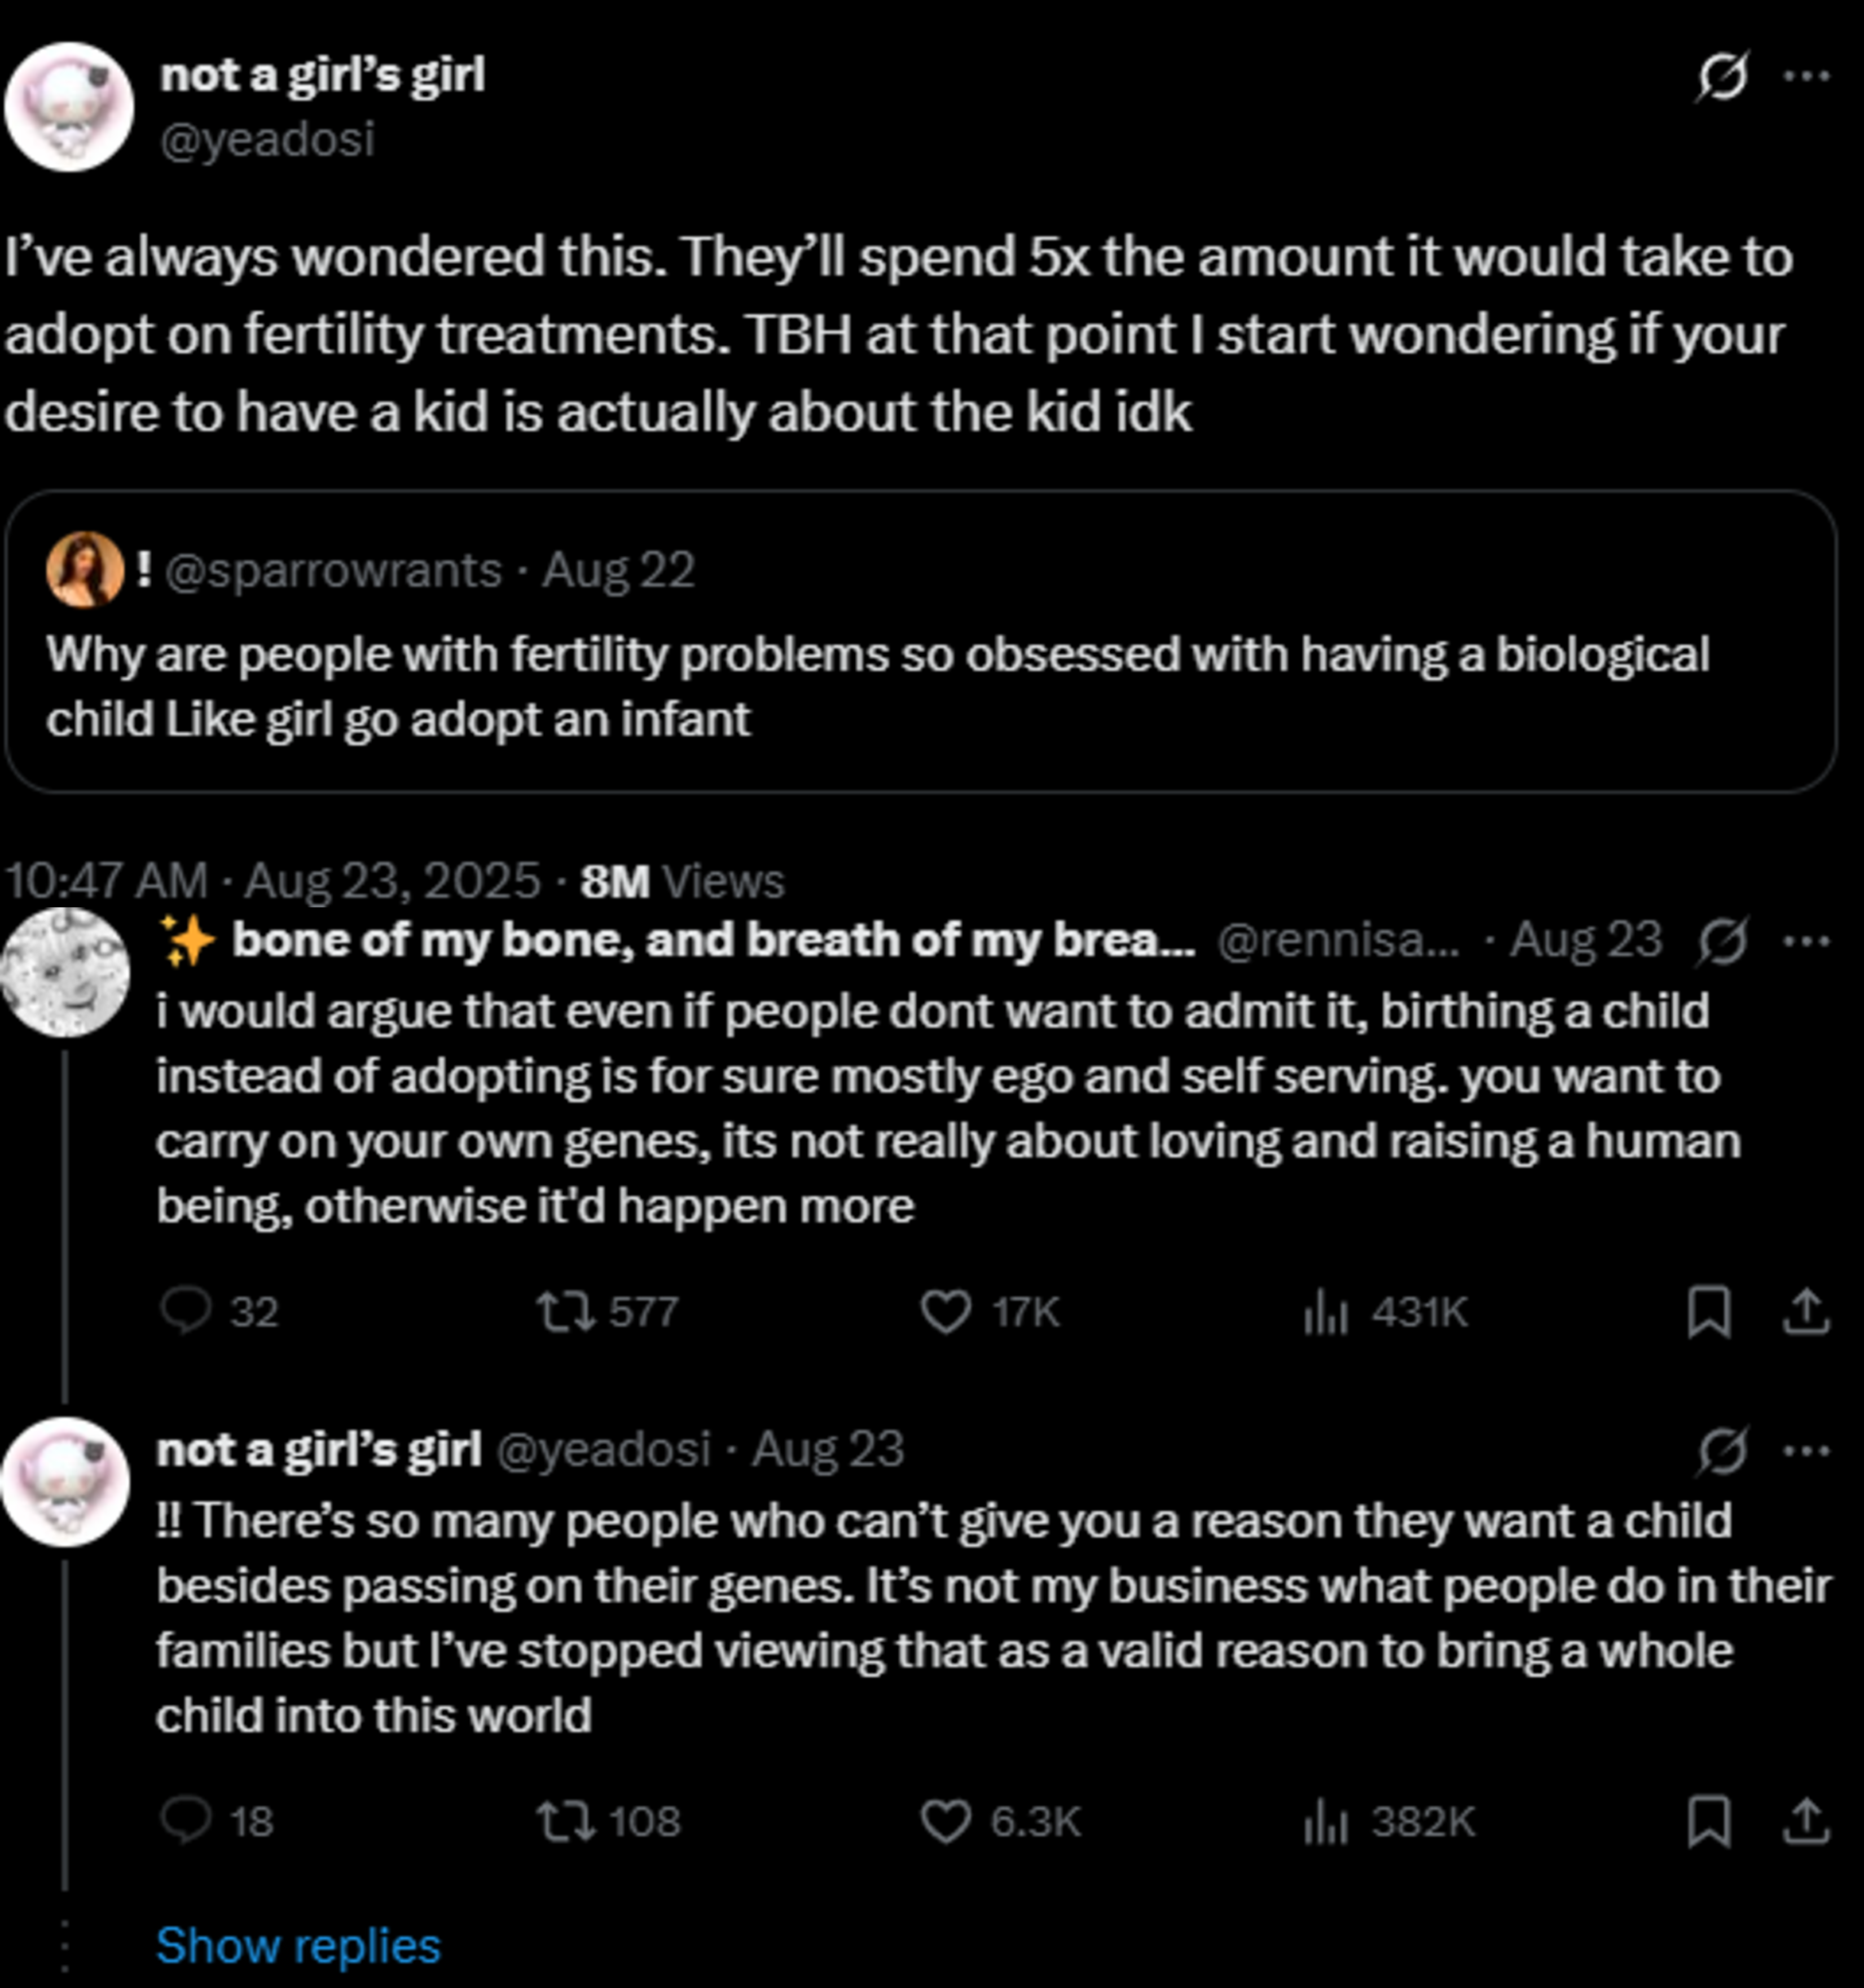Viewport: 1864px width, 1988px height.
Task: Click the Grok icon on the main post
Action: point(1721,77)
